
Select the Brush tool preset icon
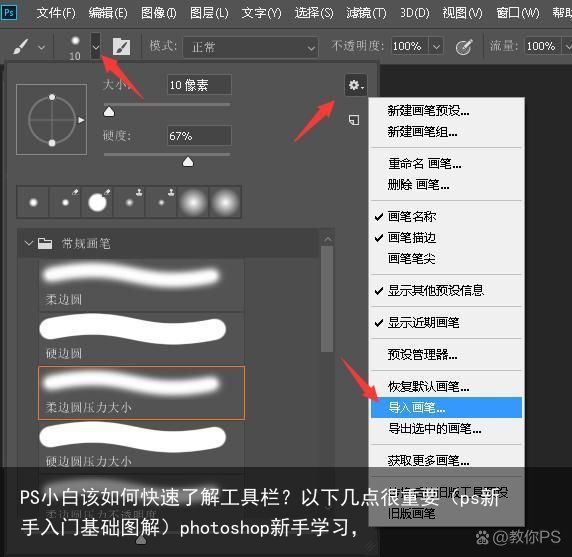pyautogui.click(x=21, y=47)
